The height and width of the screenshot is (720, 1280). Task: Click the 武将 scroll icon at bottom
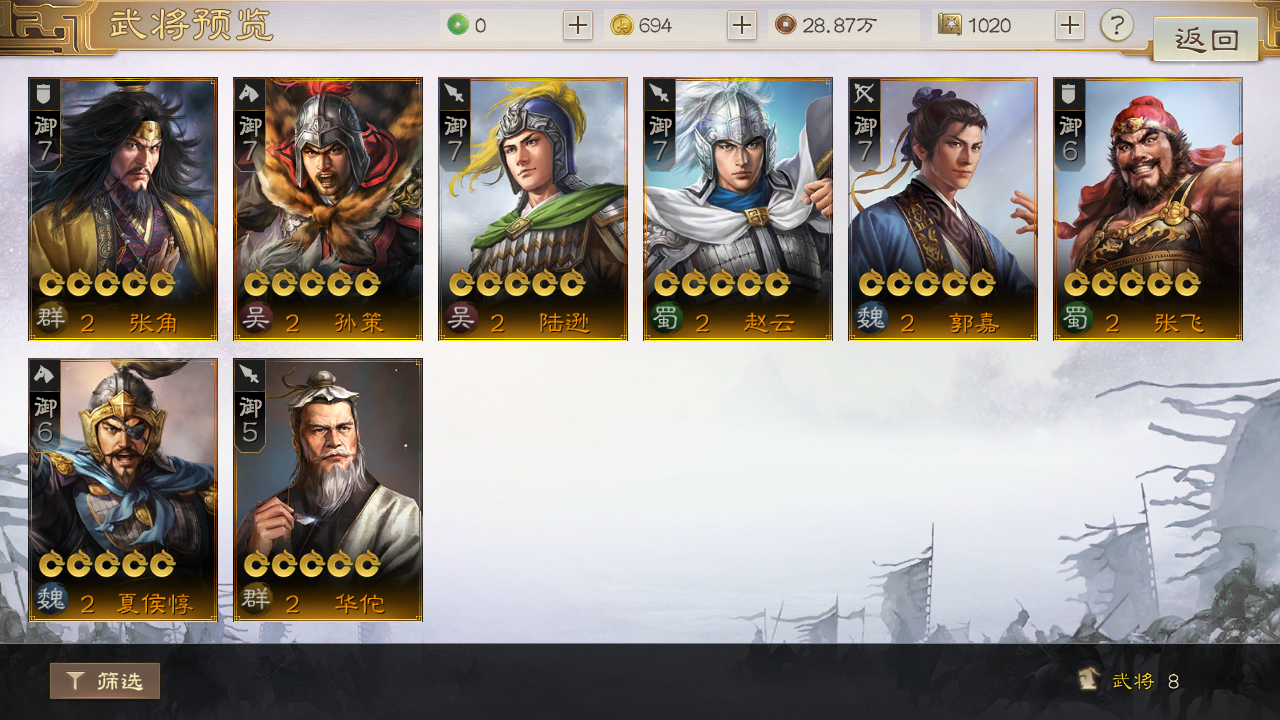tap(1090, 681)
